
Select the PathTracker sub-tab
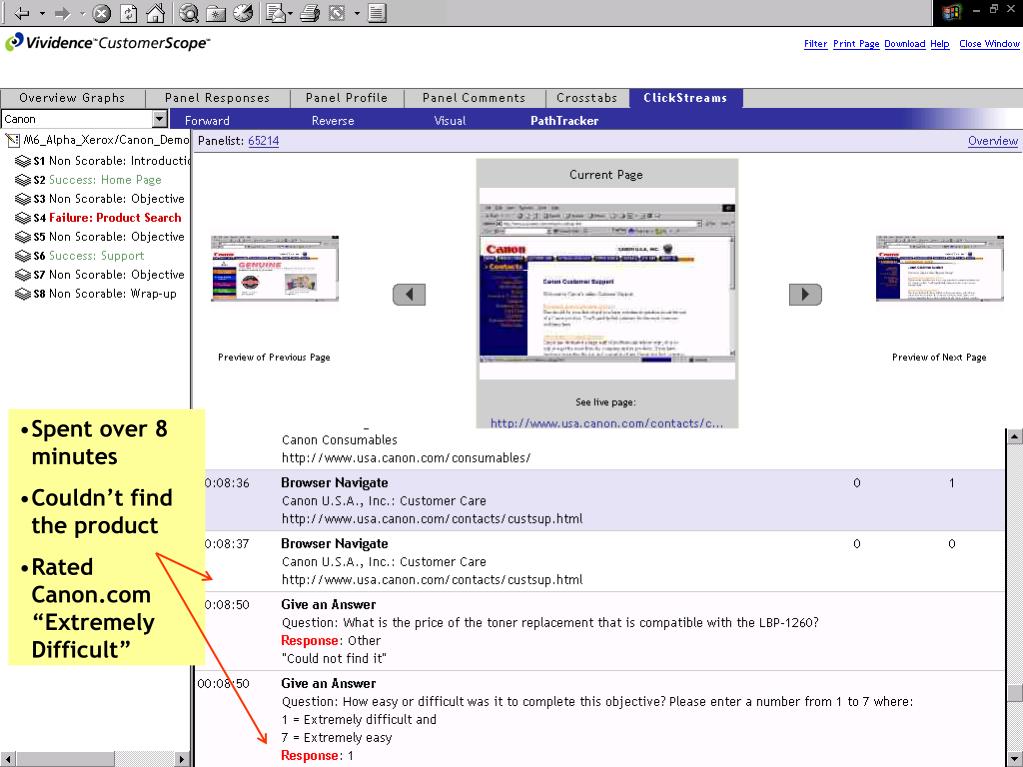564,121
